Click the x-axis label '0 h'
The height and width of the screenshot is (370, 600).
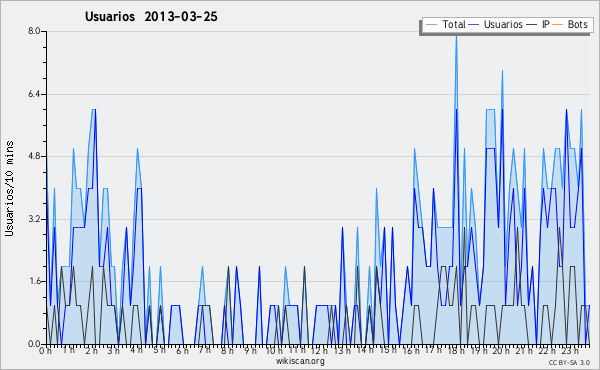(x=46, y=351)
